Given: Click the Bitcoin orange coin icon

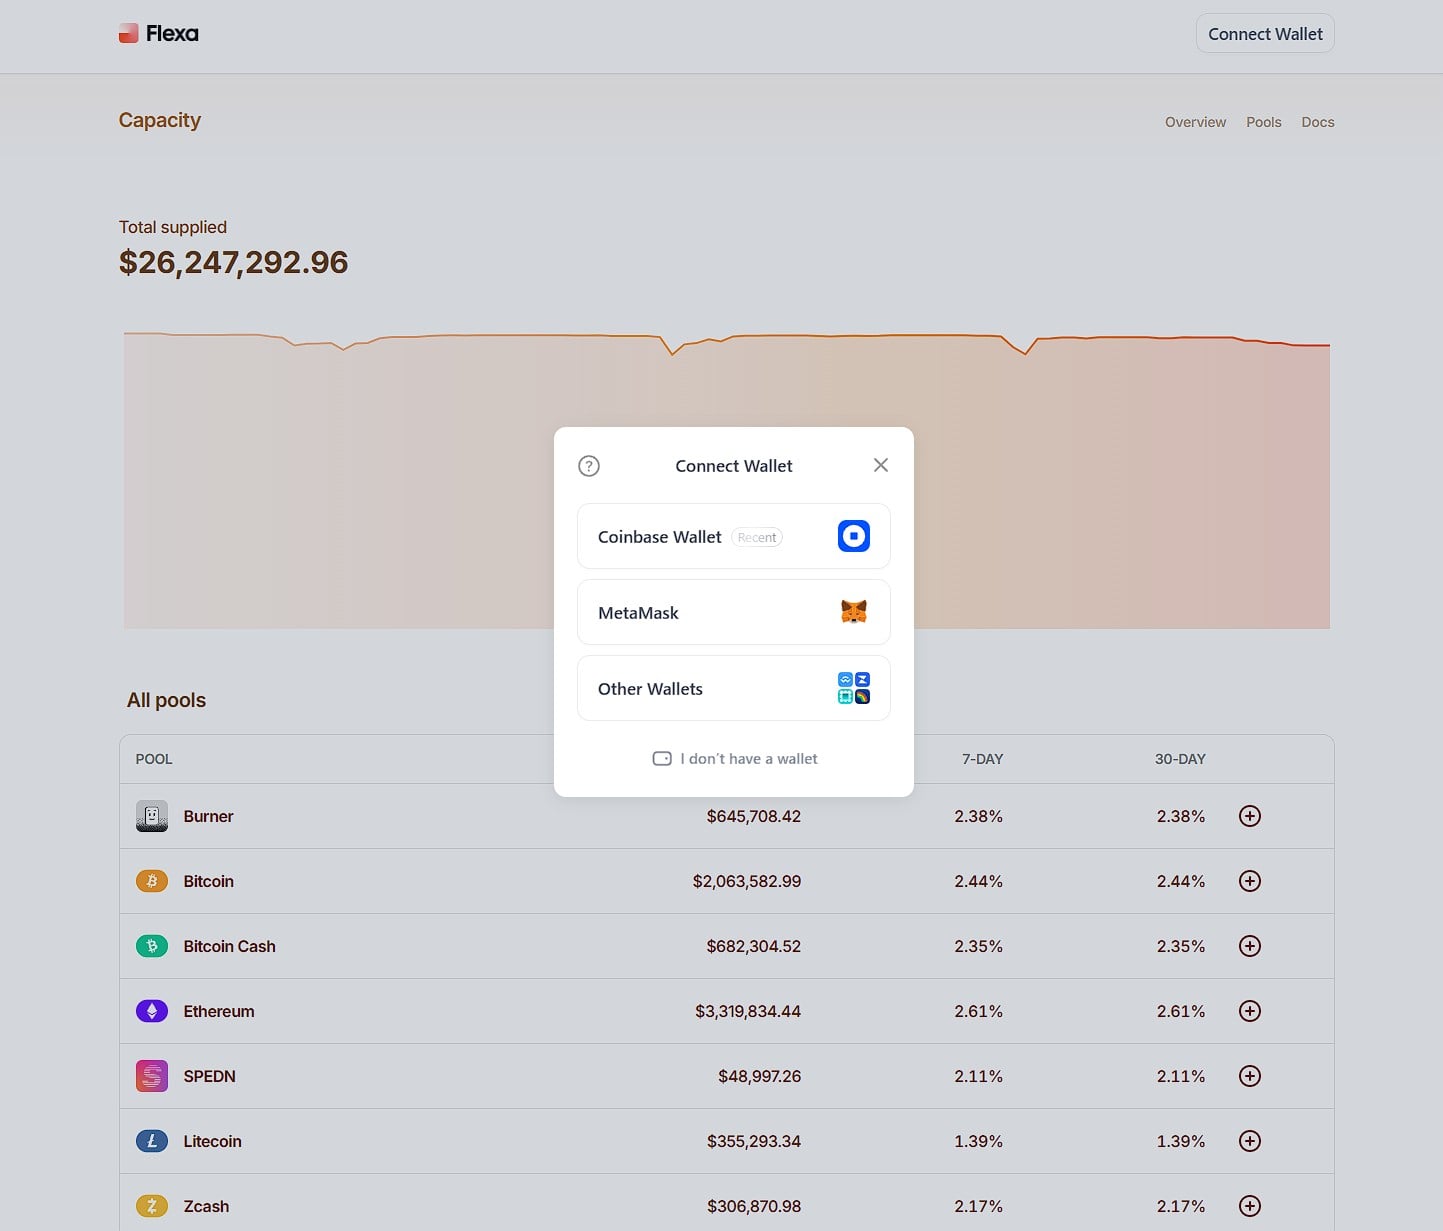Looking at the screenshot, I should pos(152,881).
